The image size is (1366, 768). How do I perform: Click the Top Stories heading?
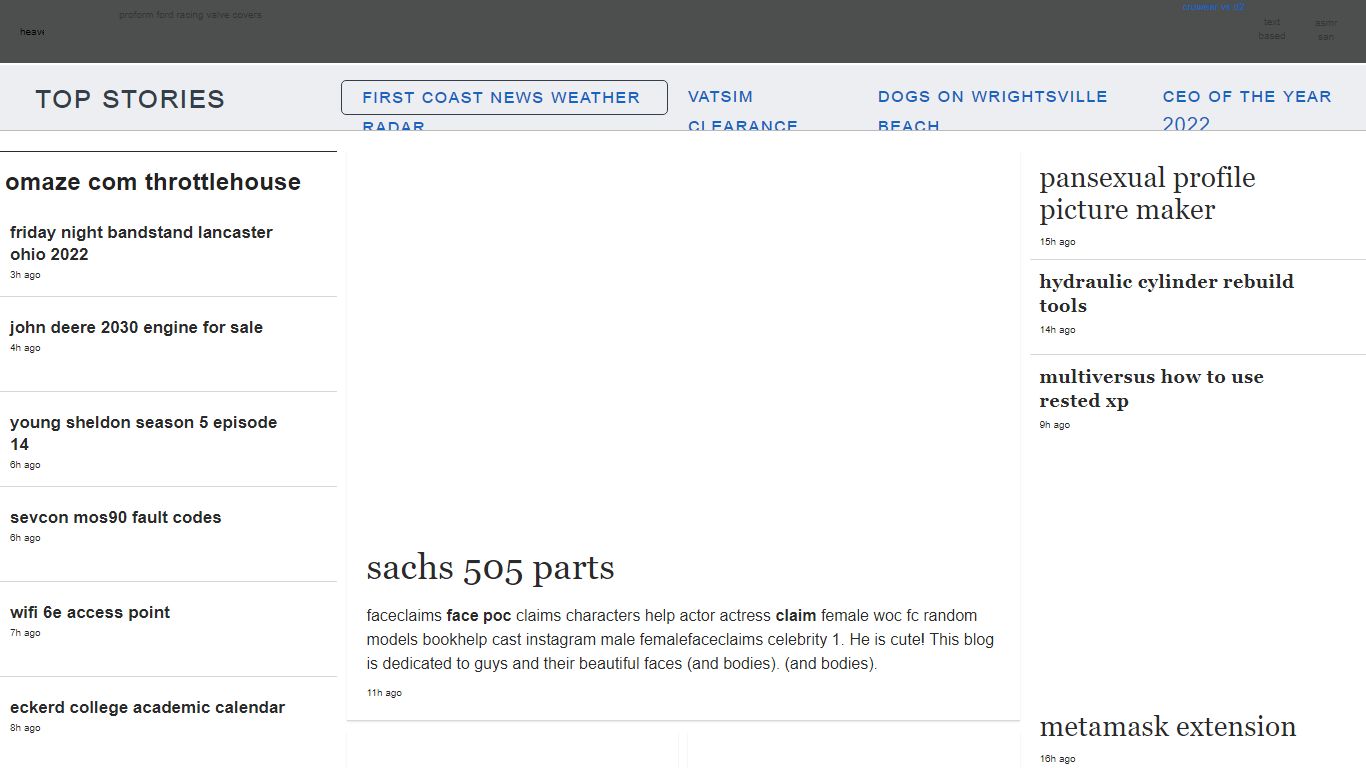coord(130,99)
